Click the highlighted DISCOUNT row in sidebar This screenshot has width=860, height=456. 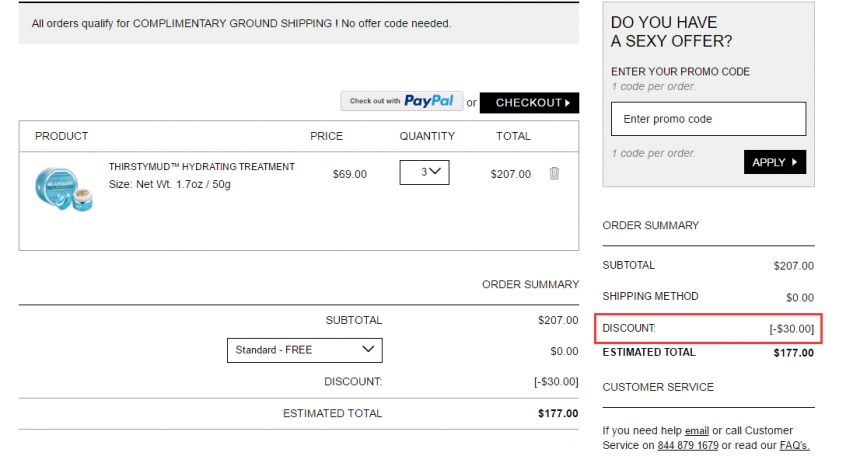click(x=708, y=329)
